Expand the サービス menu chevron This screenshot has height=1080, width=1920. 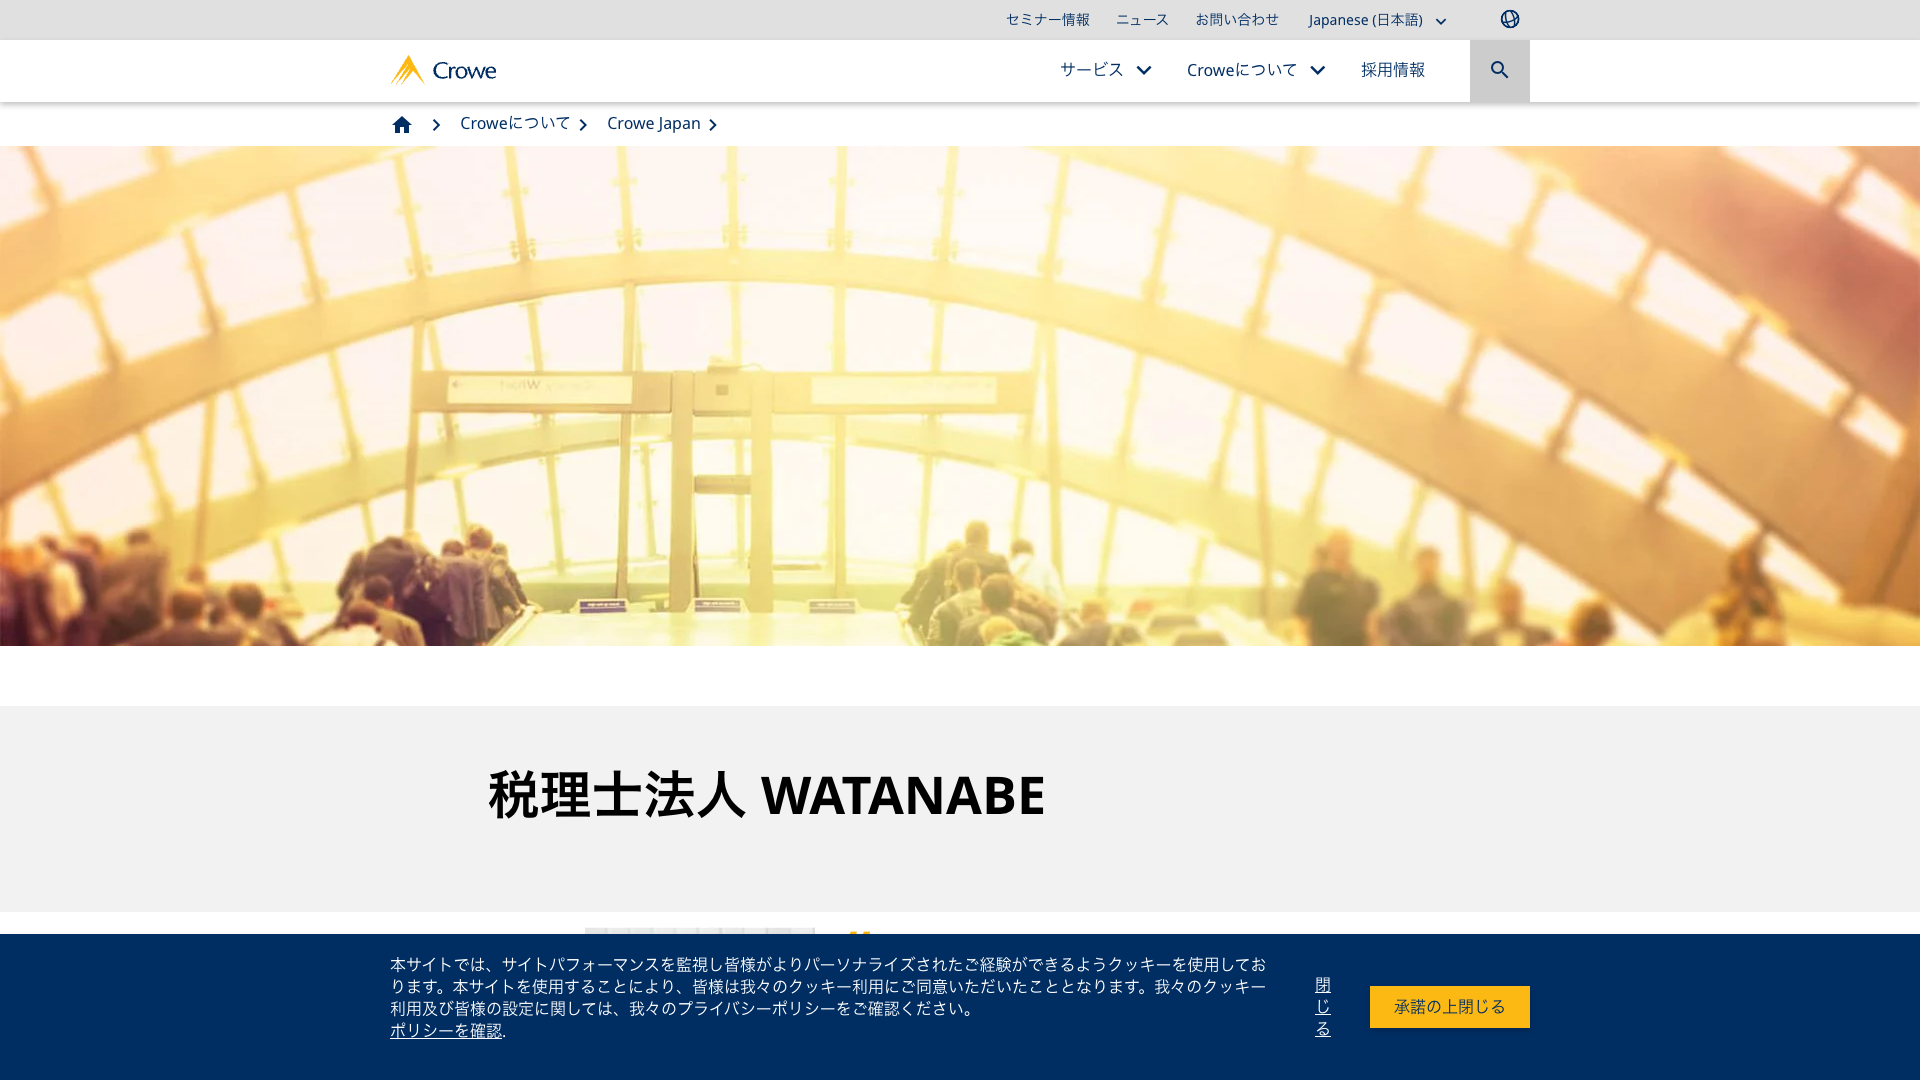tap(1144, 70)
